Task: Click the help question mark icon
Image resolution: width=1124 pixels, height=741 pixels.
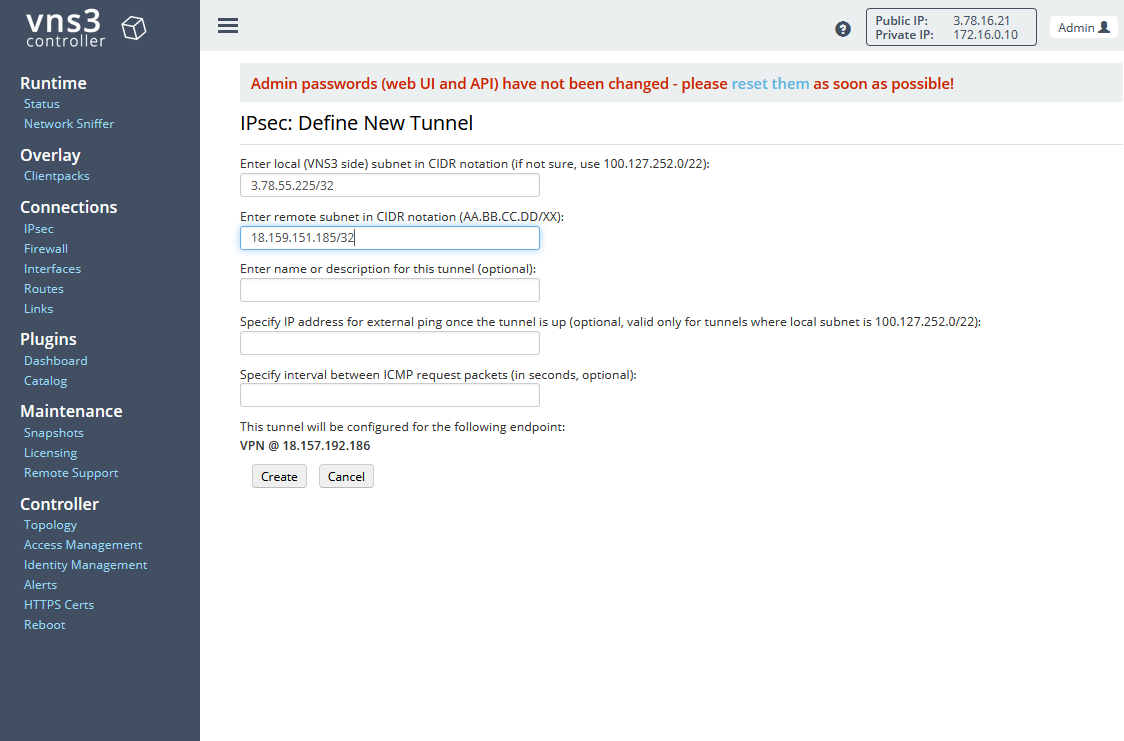Action: click(841, 28)
